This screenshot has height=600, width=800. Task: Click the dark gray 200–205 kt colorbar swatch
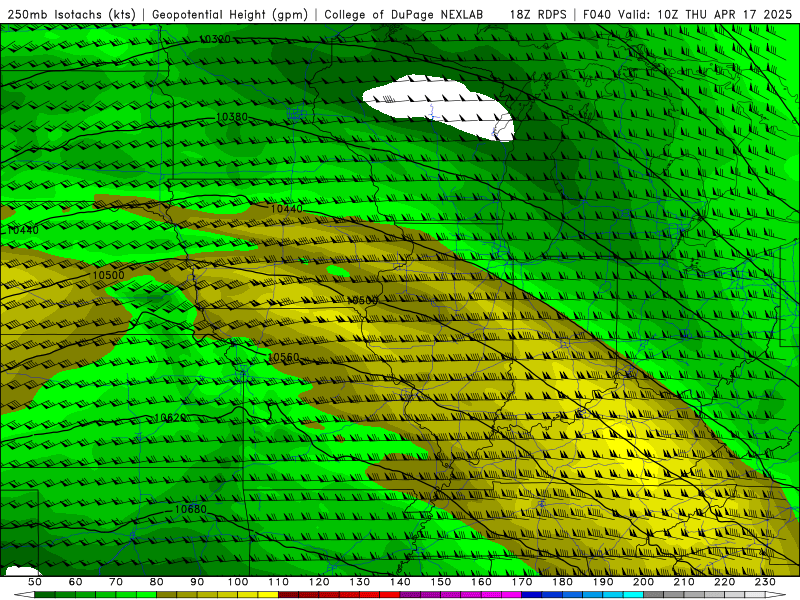tap(654, 594)
